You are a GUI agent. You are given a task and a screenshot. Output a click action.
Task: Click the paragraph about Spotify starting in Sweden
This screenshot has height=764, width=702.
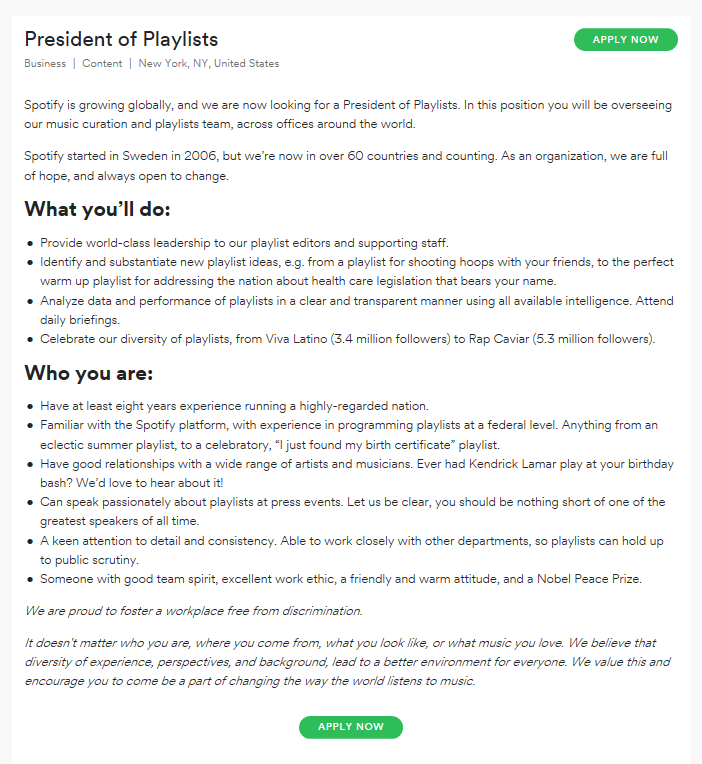[348, 167]
